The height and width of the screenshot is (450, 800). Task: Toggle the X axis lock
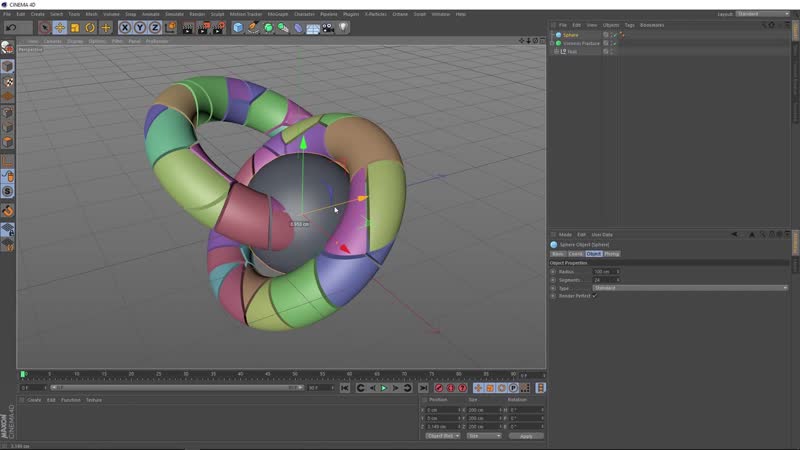coord(125,28)
